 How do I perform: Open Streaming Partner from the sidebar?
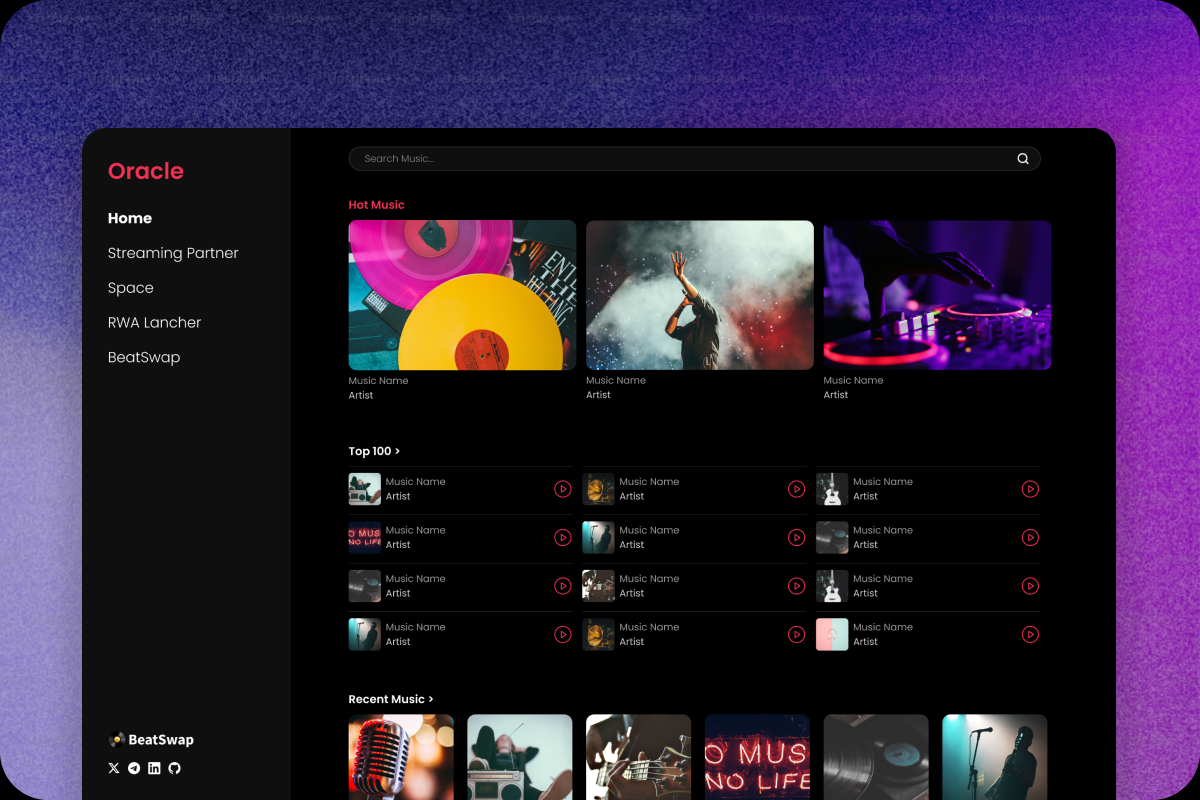tap(173, 253)
